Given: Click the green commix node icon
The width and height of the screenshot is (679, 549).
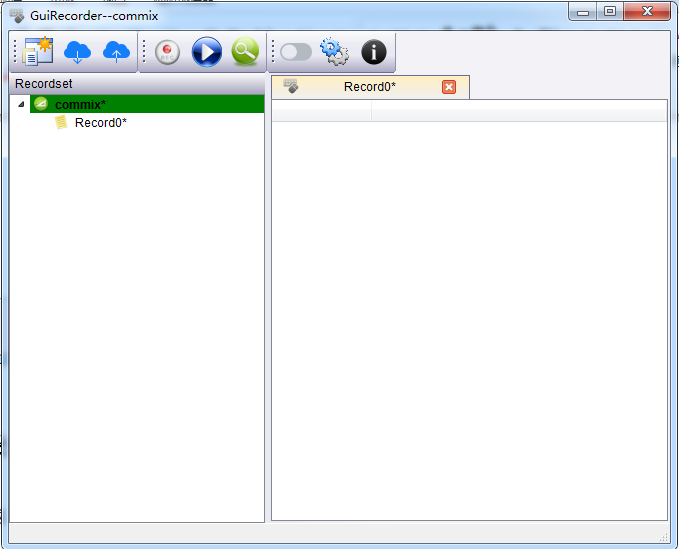Looking at the screenshot, I should tap(41, 104).
